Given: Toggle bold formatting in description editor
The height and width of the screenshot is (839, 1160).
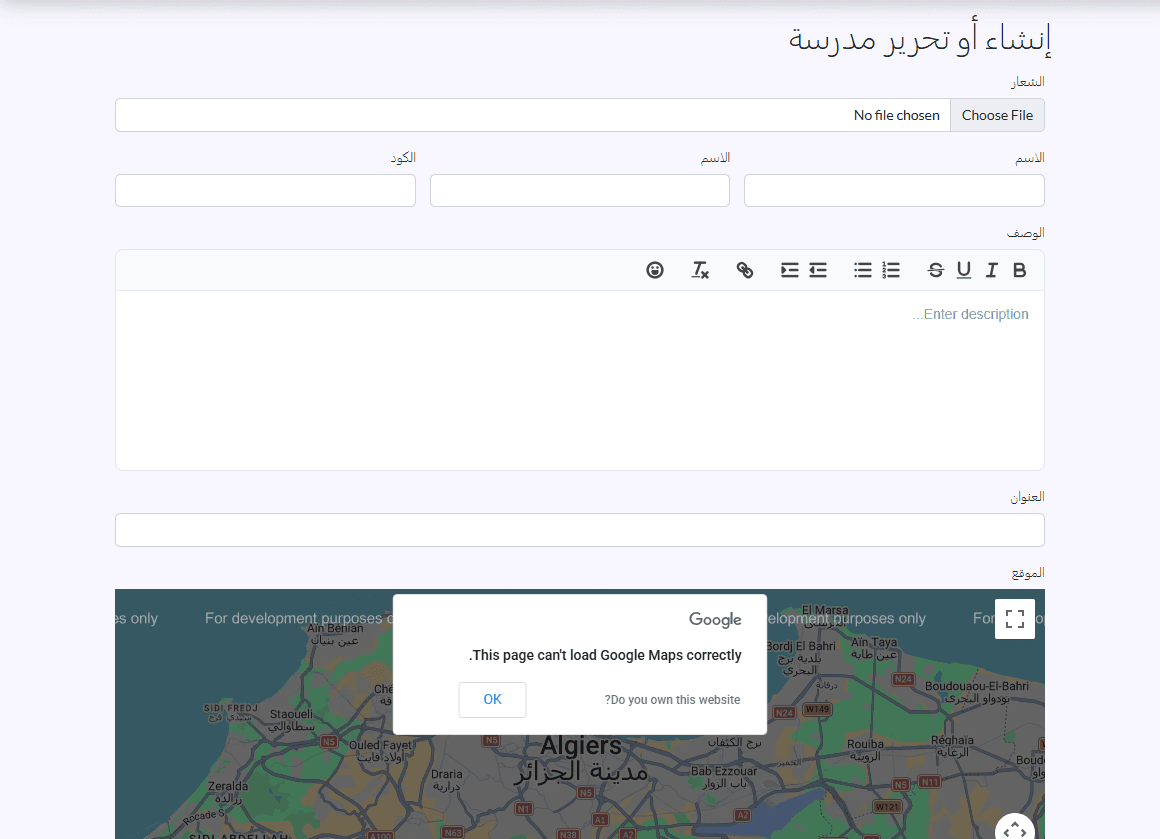Looking at the screenshot, I should pyautogui.click(x=1019, y=270).
